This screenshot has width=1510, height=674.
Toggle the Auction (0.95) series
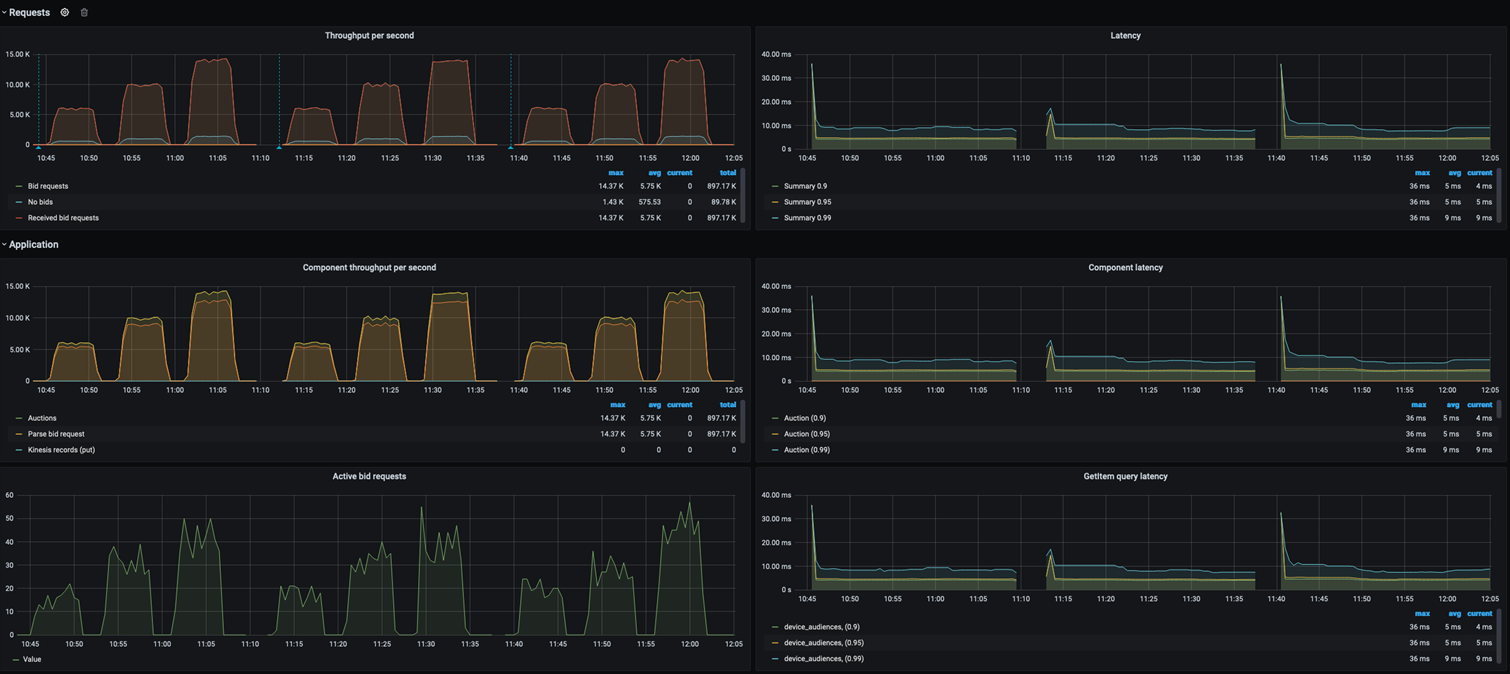[807, 434]
